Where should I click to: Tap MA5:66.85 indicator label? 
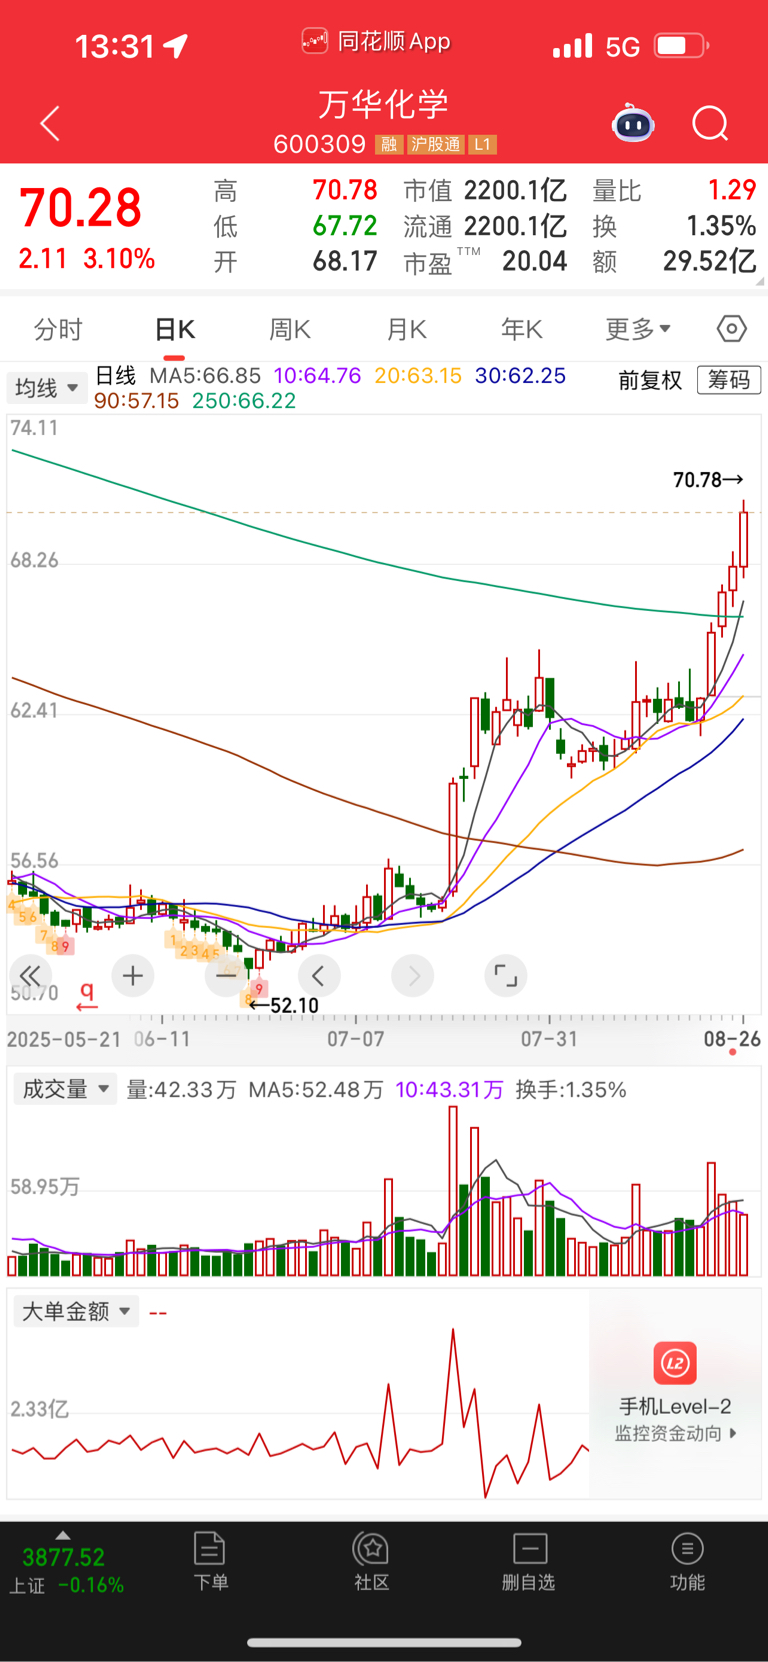coord(205,376)
